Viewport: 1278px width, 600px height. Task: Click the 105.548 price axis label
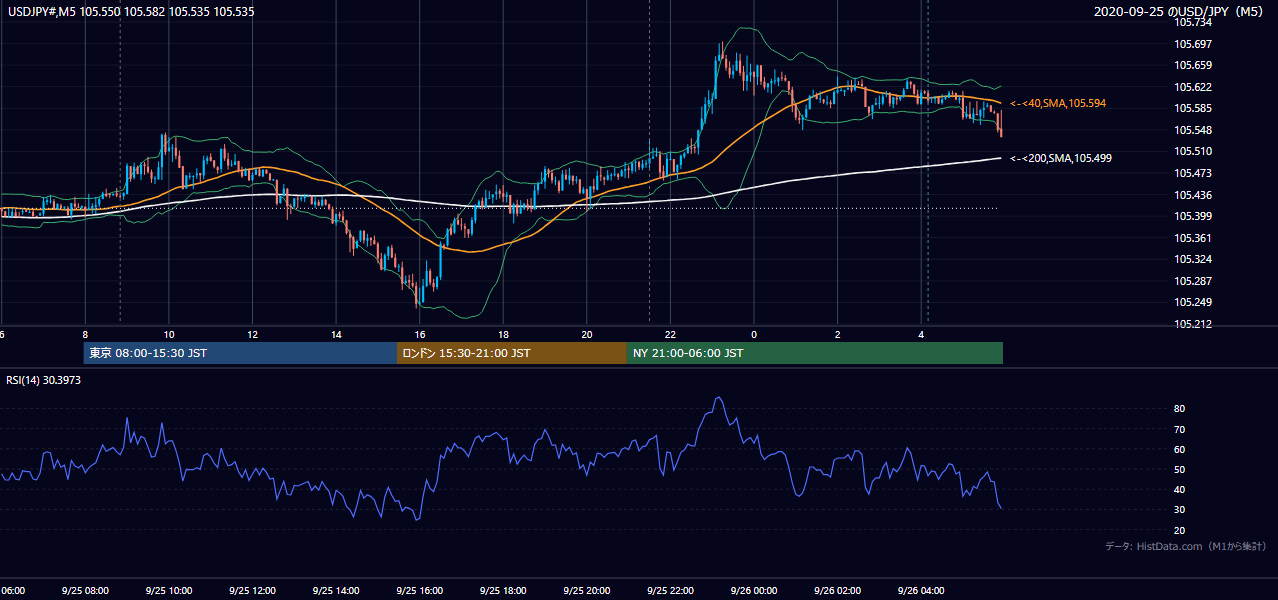pyautogui.click(x=1194, y=130)
